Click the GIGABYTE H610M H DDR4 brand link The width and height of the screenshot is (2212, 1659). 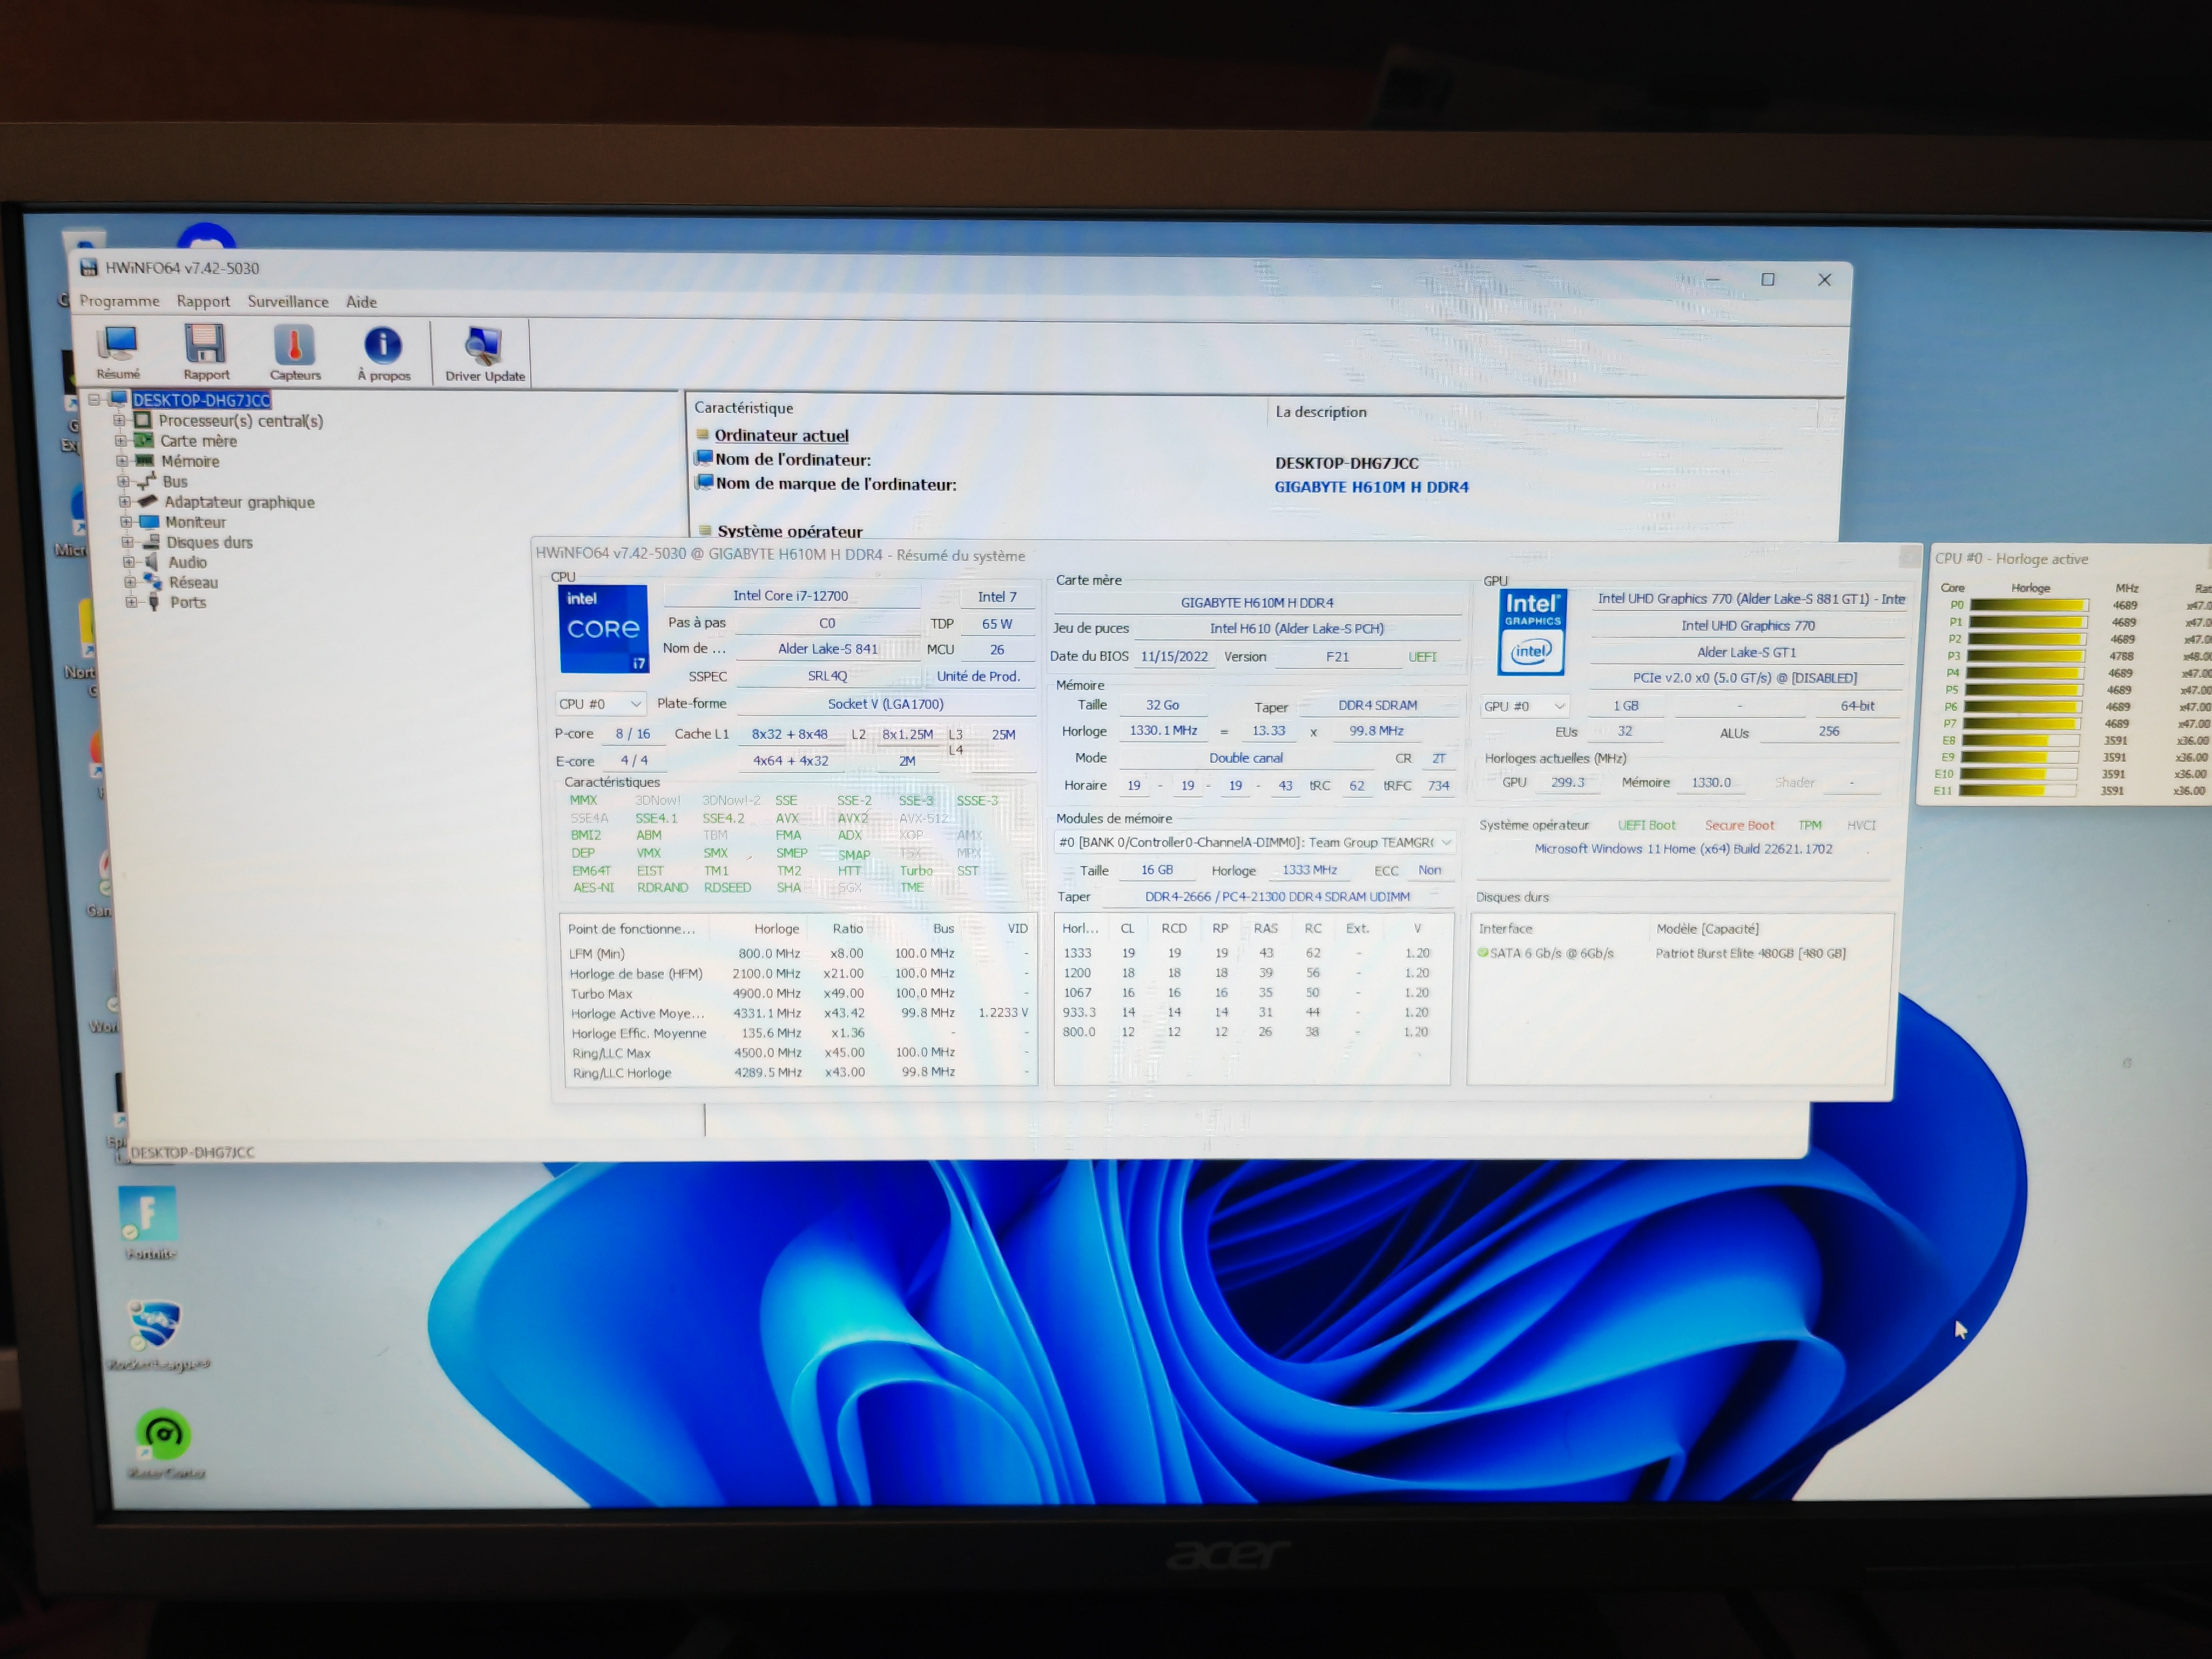pos(1371,487)
